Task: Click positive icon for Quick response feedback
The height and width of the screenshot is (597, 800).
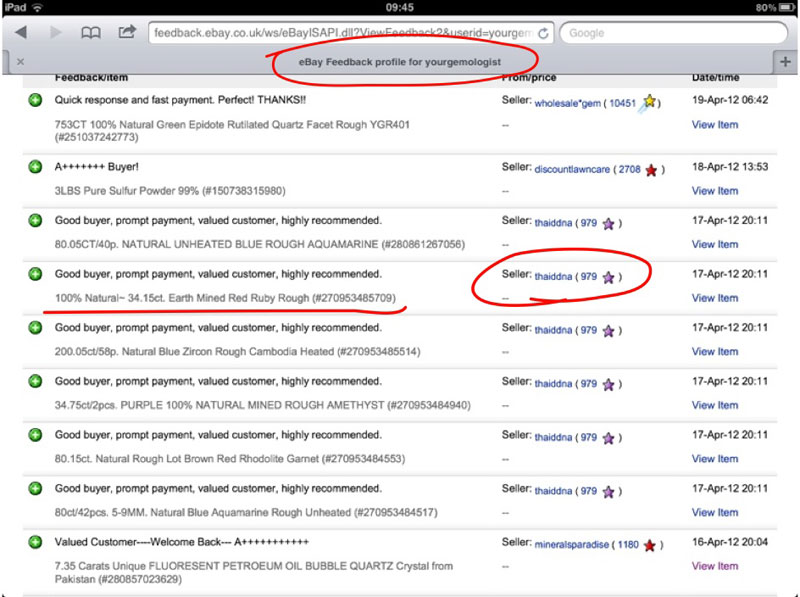Action: pyautogui.click(x=35, y=100)
